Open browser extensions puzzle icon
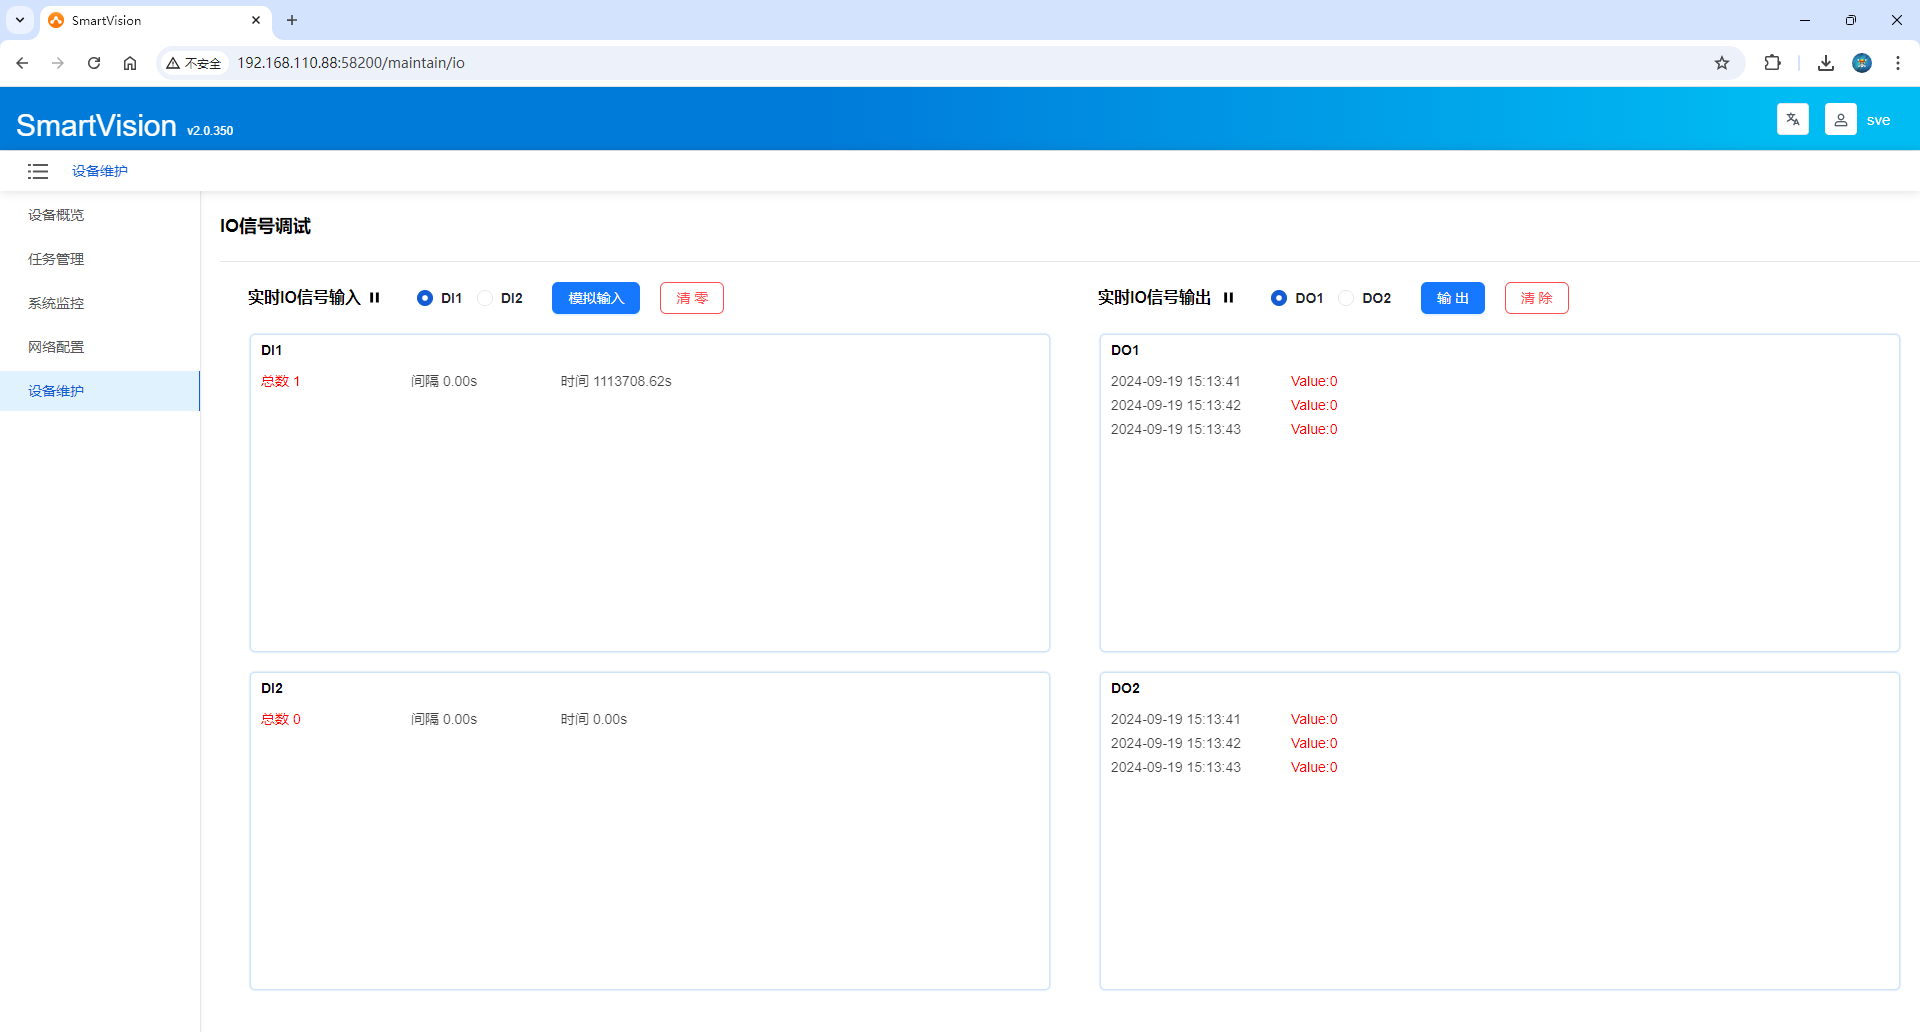Viewport: 1920px width, 1032px height. [1772, 63]
